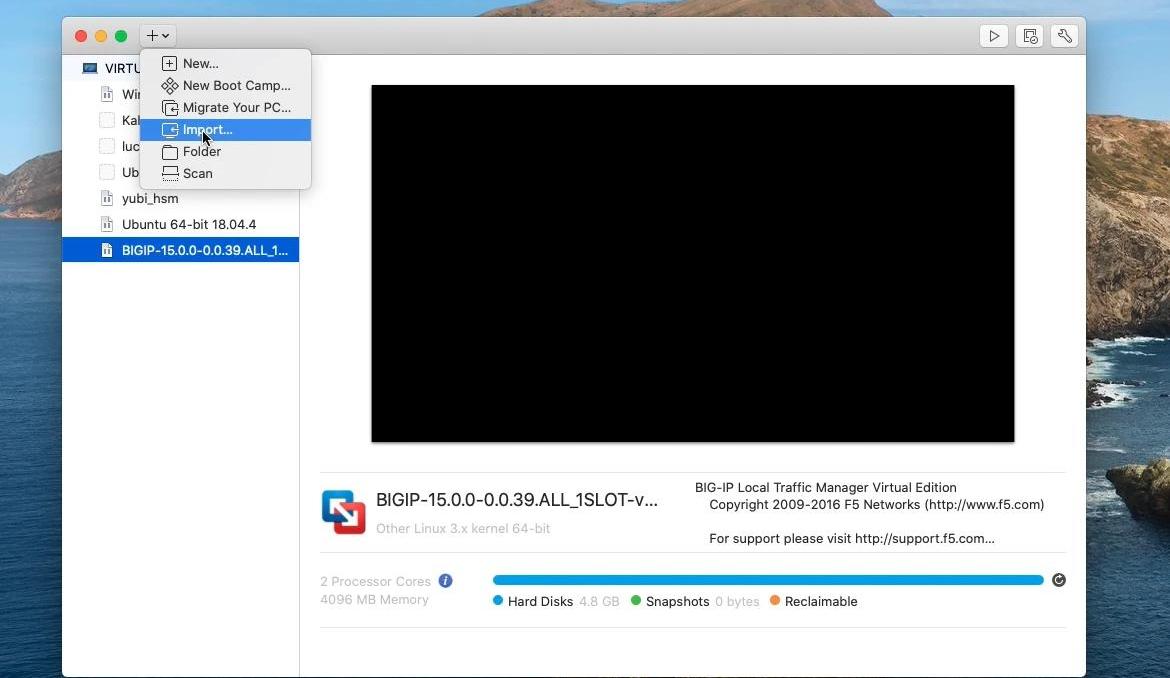This screenshot has width=1170, height=678.
Task: Click the Virtual Machines laptop icon
Action: (90, 69)
